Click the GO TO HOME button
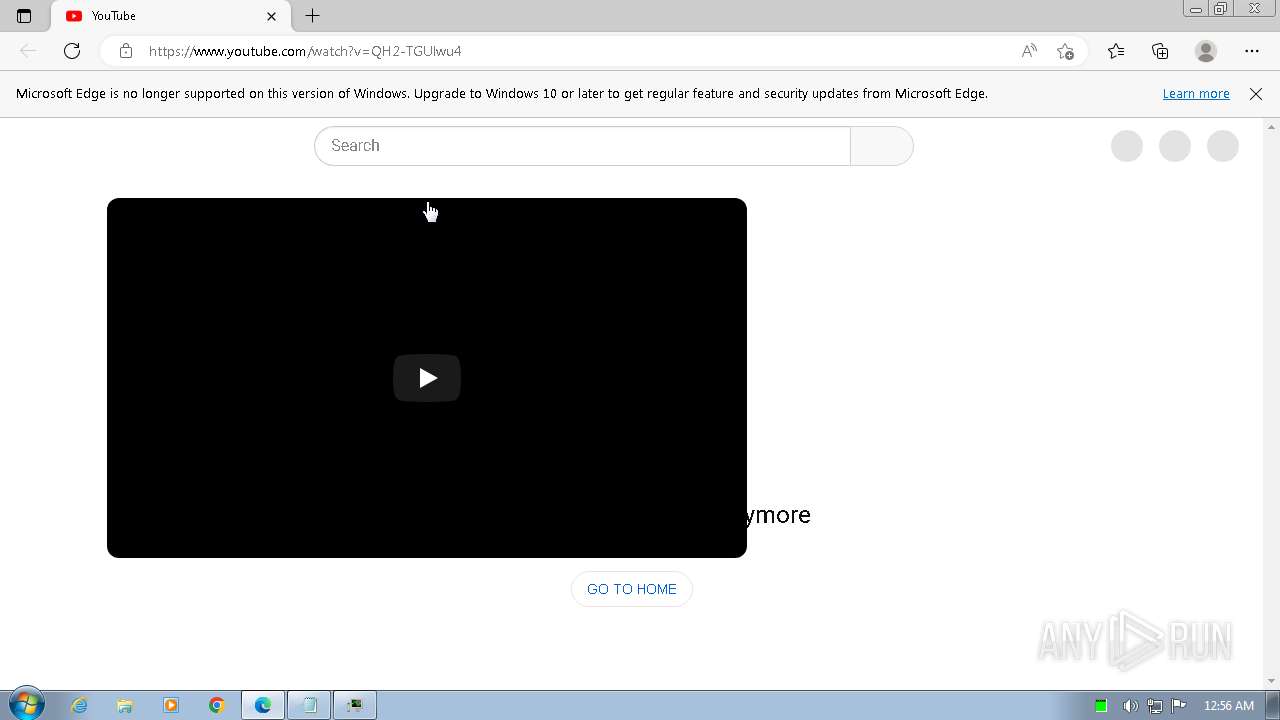 tap(632, 589)
